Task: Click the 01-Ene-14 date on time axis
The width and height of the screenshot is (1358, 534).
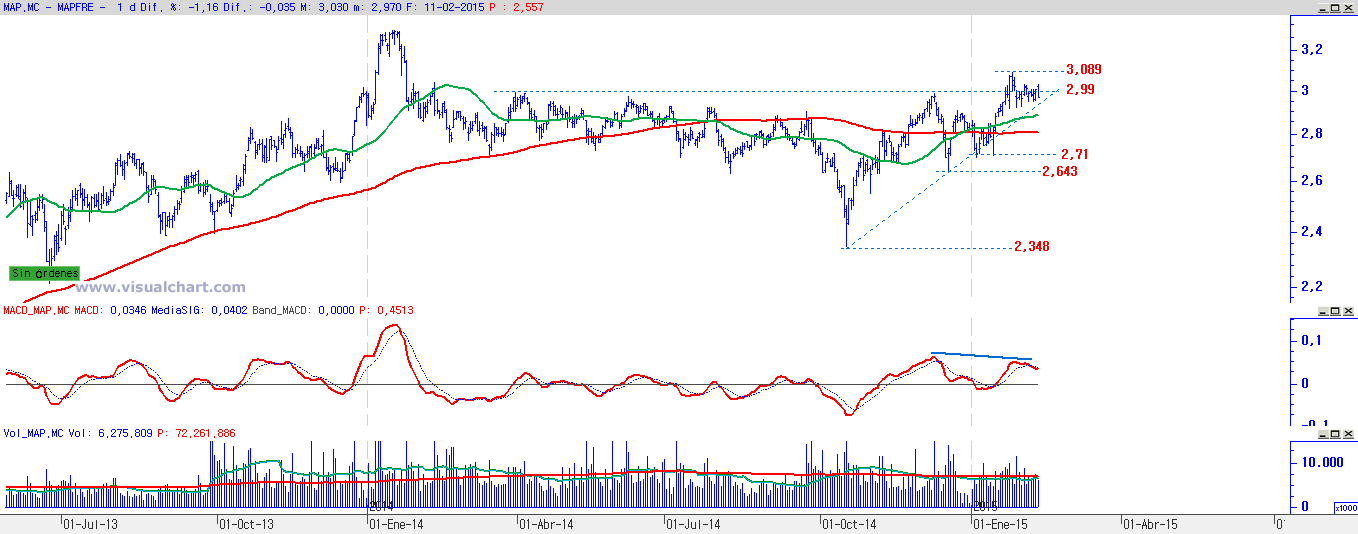Action: pyautogui.click(x=397, y=523)
